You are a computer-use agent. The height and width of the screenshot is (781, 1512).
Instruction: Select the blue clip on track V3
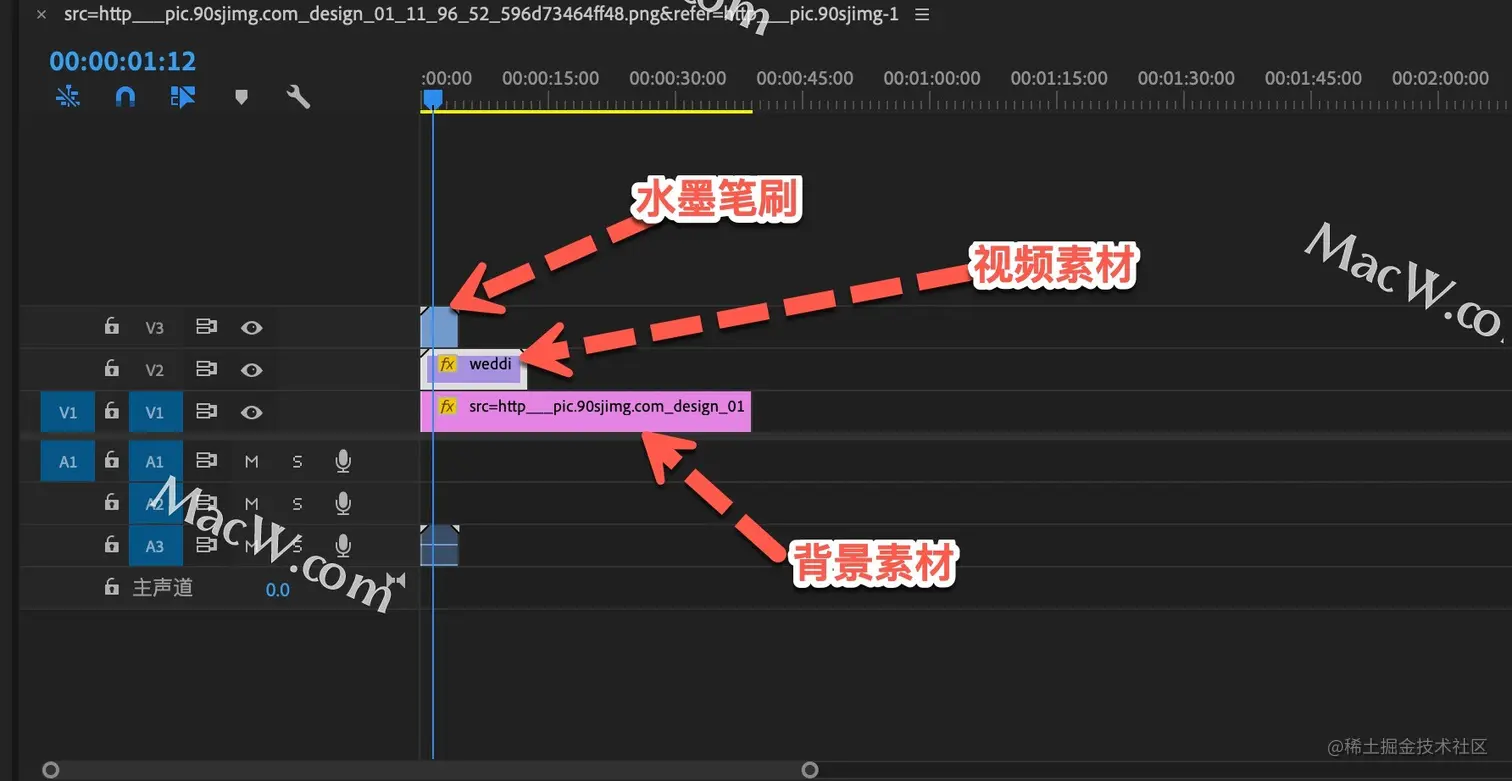point(439,327)
